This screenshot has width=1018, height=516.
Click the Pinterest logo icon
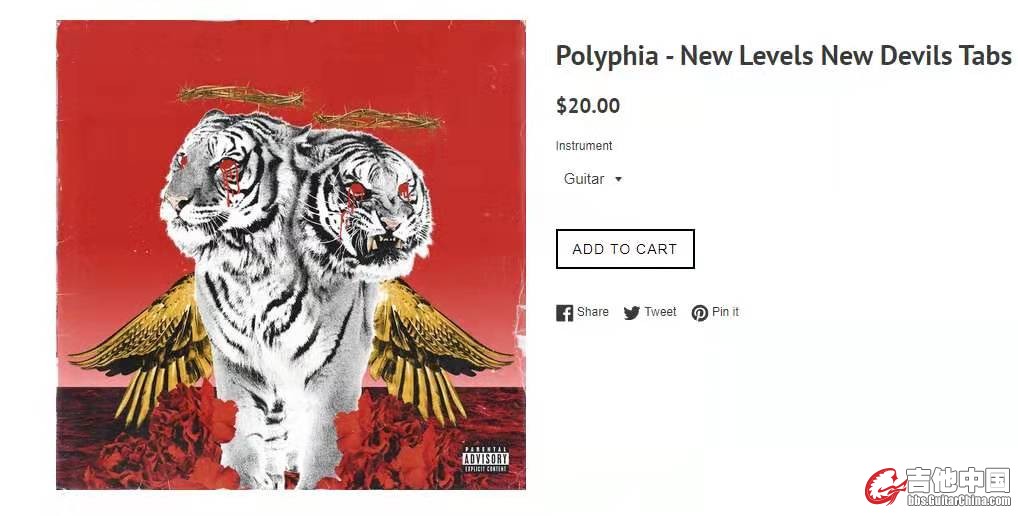point(699,313)
